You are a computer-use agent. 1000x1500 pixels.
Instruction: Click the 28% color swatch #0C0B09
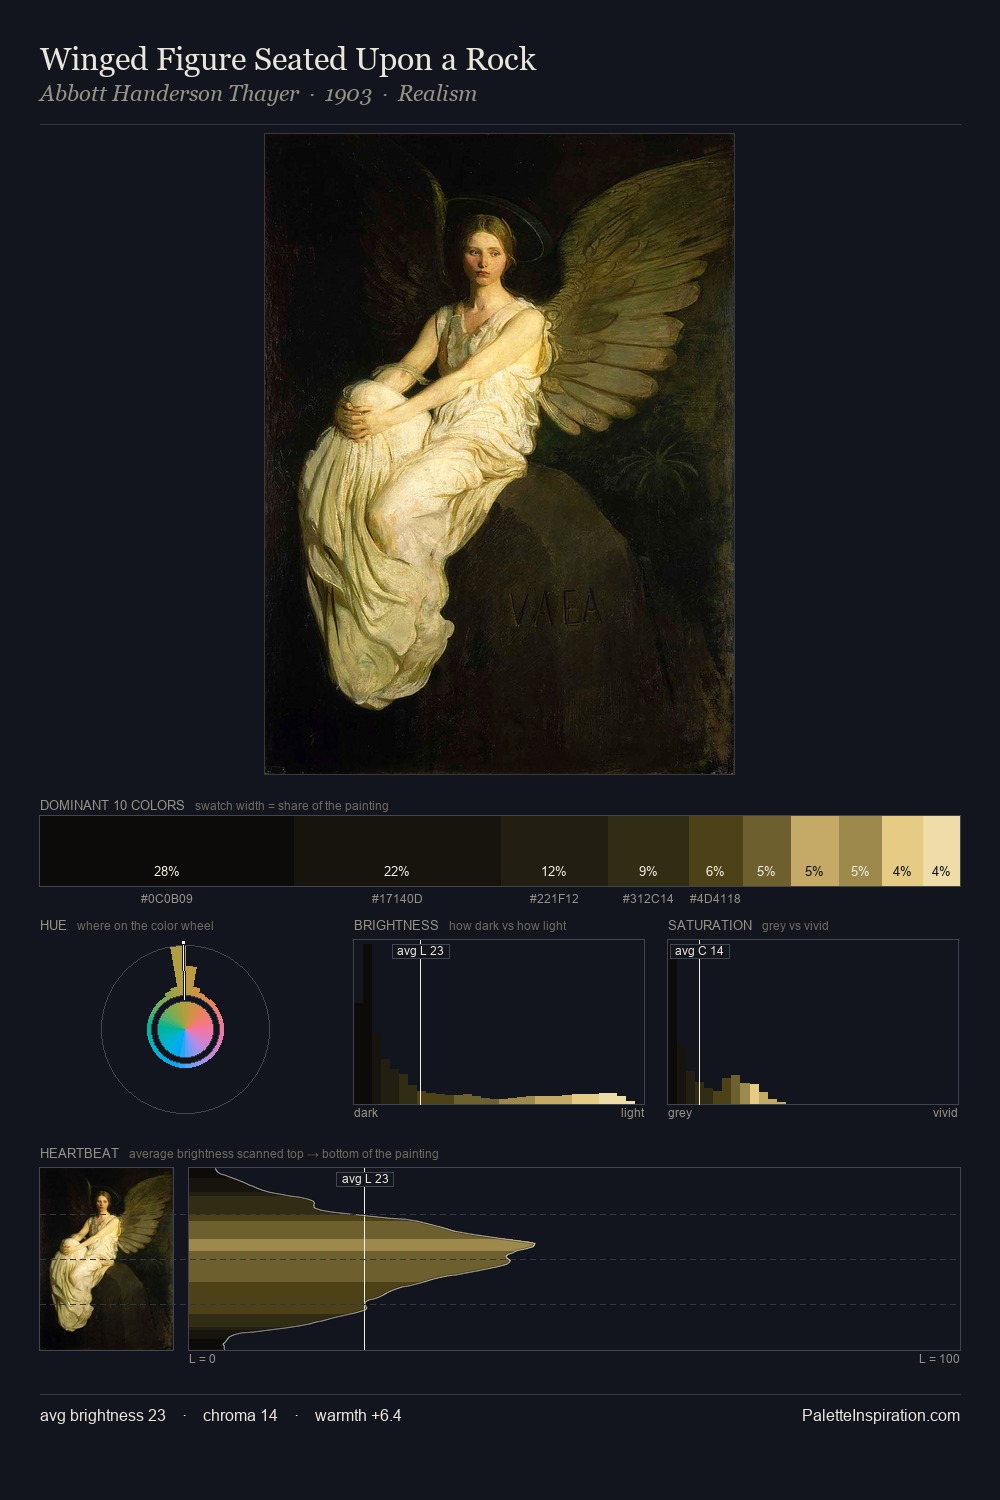tap(167, 851)
